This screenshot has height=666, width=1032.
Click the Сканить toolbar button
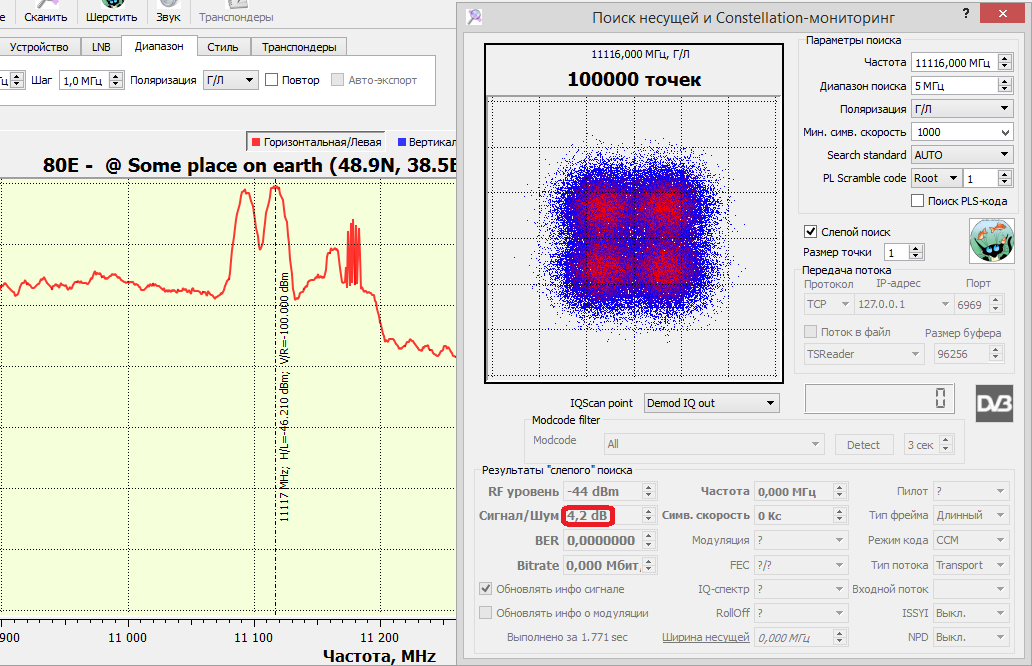(45, 12)
